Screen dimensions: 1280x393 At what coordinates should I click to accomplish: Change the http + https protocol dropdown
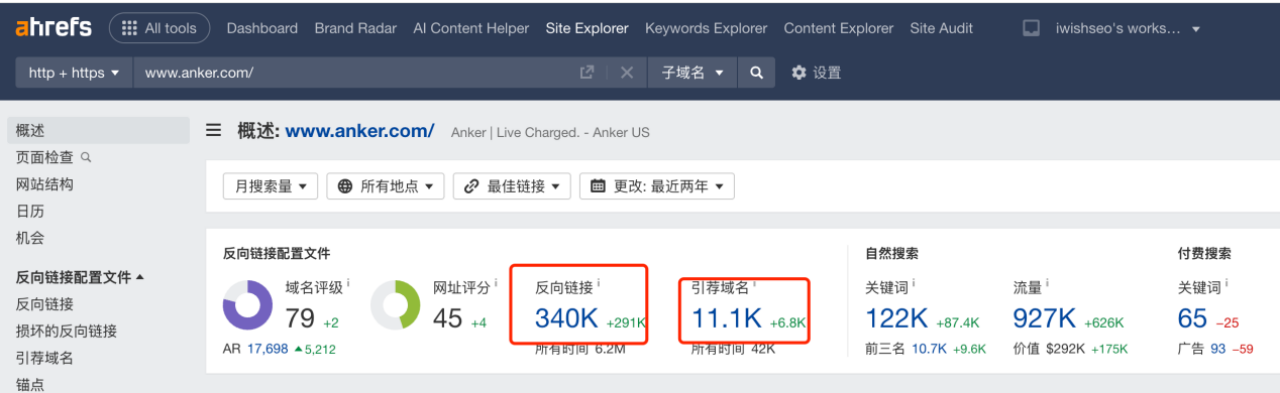pos(74,72)
